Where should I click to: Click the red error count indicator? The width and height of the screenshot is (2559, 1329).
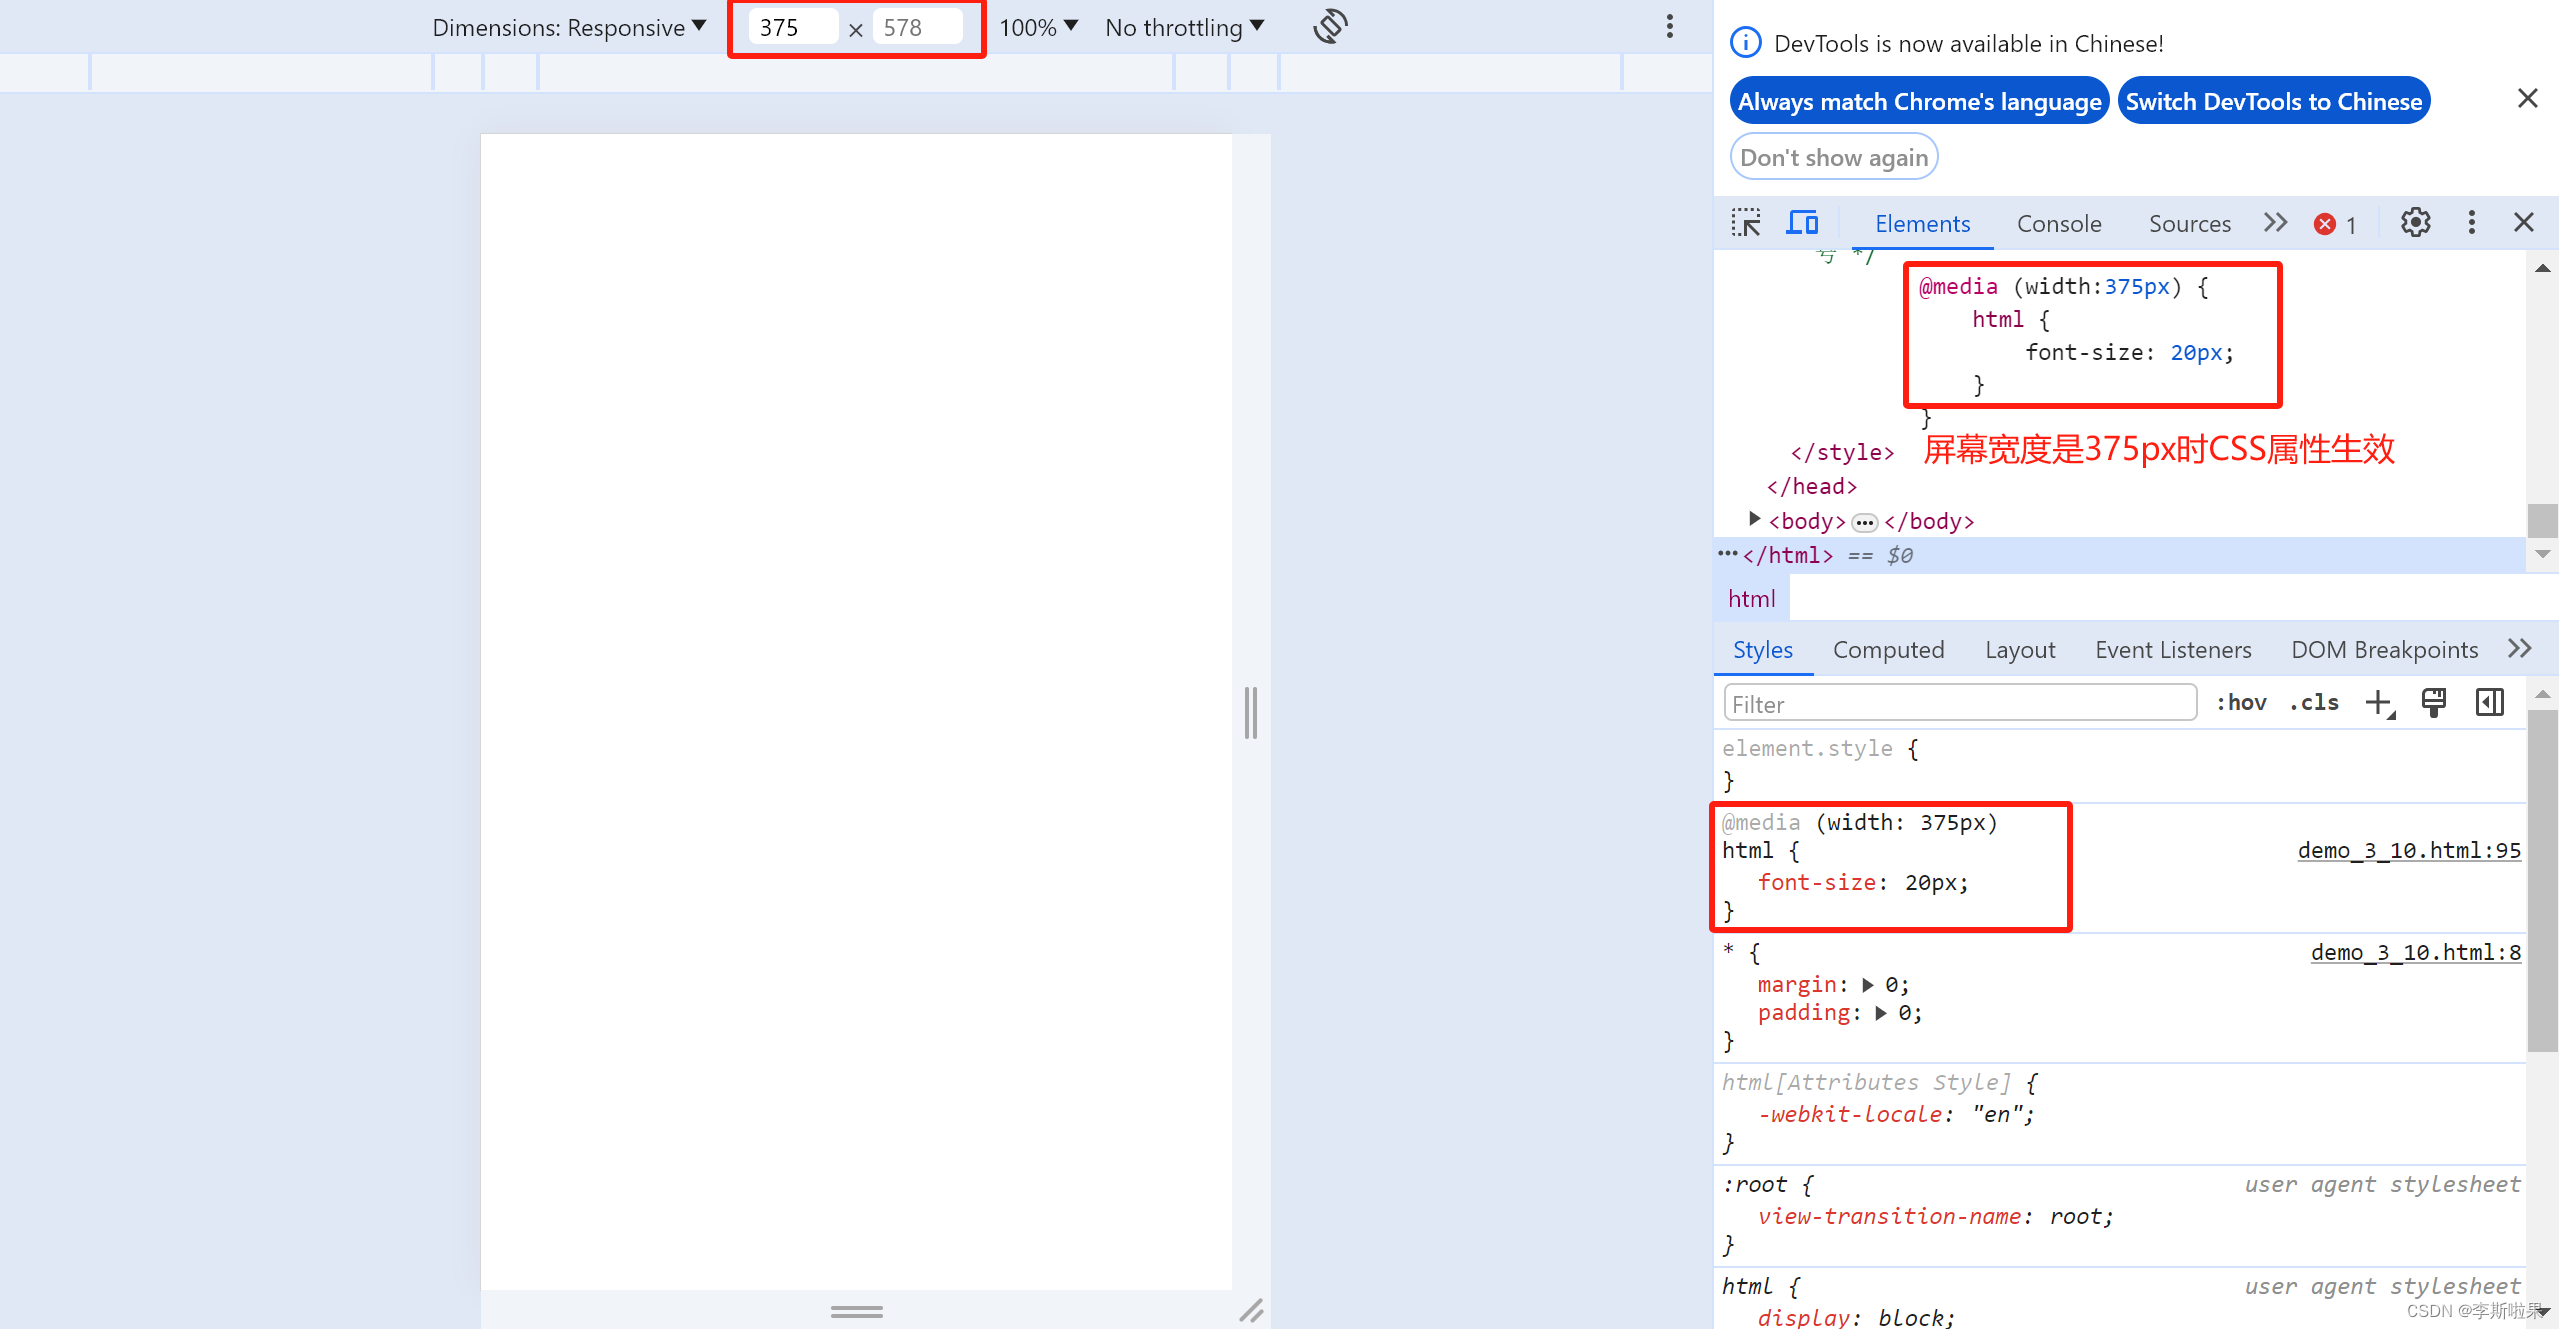tap(2335, 224)
